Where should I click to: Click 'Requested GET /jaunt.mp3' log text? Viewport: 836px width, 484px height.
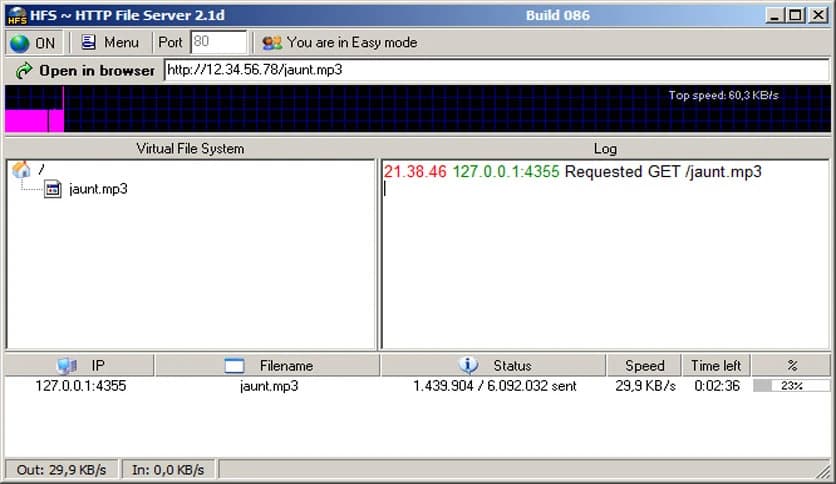coord(663,172)
